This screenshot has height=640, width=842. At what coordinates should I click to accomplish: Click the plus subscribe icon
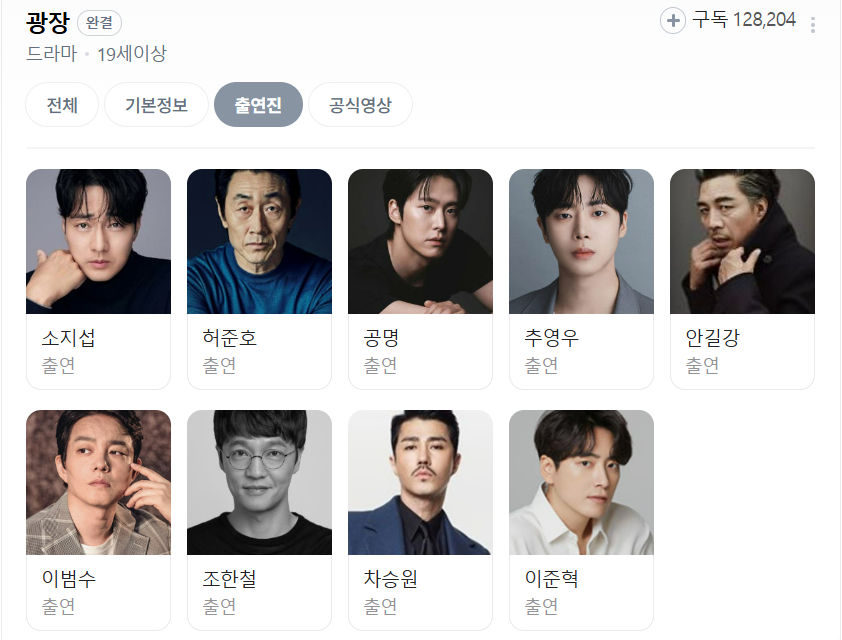tap(672, 21)
